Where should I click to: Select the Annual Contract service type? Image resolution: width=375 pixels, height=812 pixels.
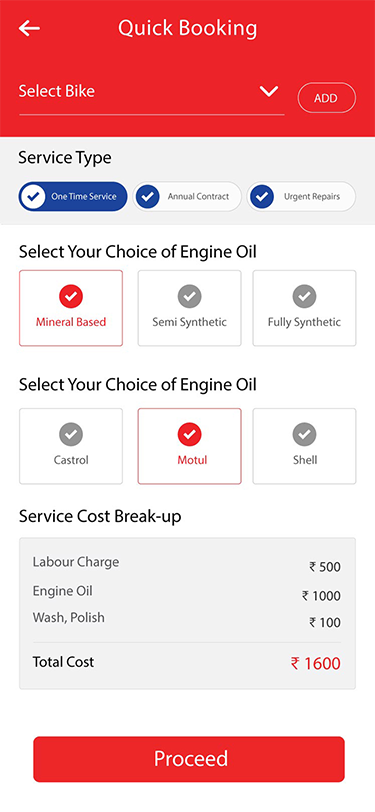(x=187, y=197)
